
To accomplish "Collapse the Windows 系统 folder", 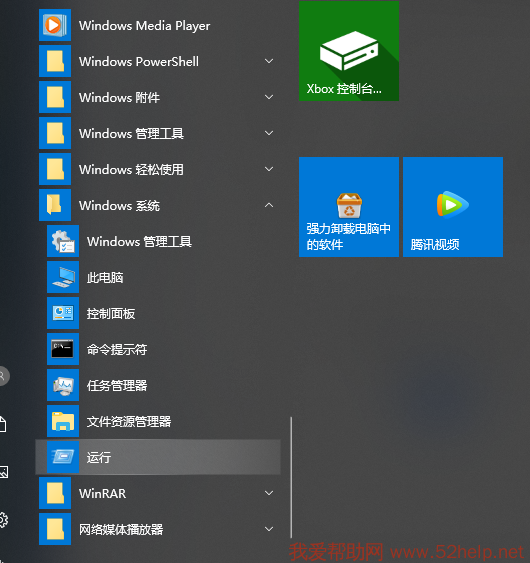I will [269, 205].
